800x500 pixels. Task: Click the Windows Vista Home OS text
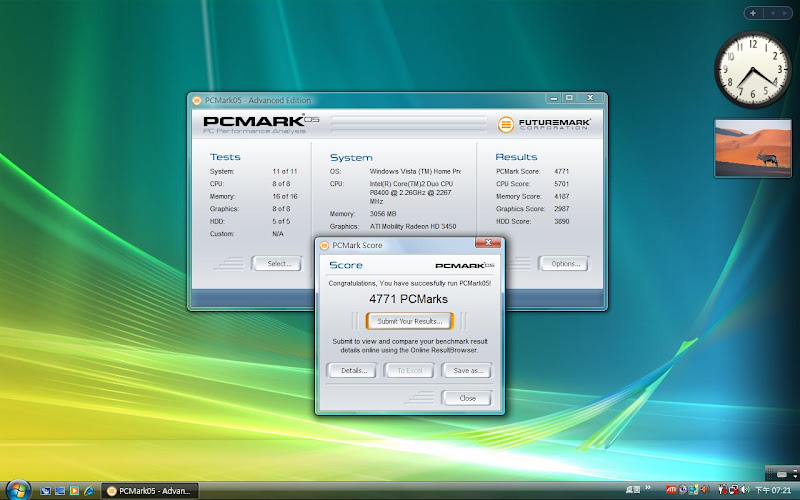point(415,171)
